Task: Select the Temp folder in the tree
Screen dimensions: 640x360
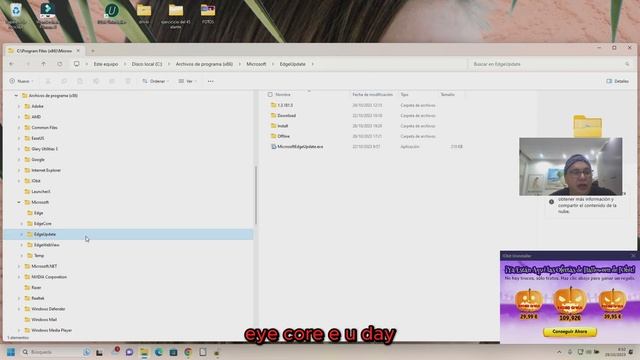Action: [39, 256]
